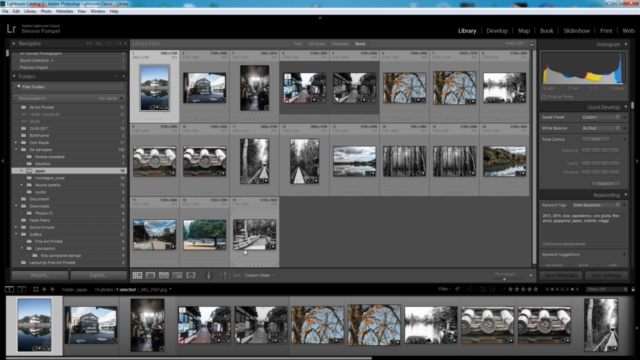Click Reset All in Quick Develop
This screenshot has width=640, height=360.
click(x=606, y=184)
